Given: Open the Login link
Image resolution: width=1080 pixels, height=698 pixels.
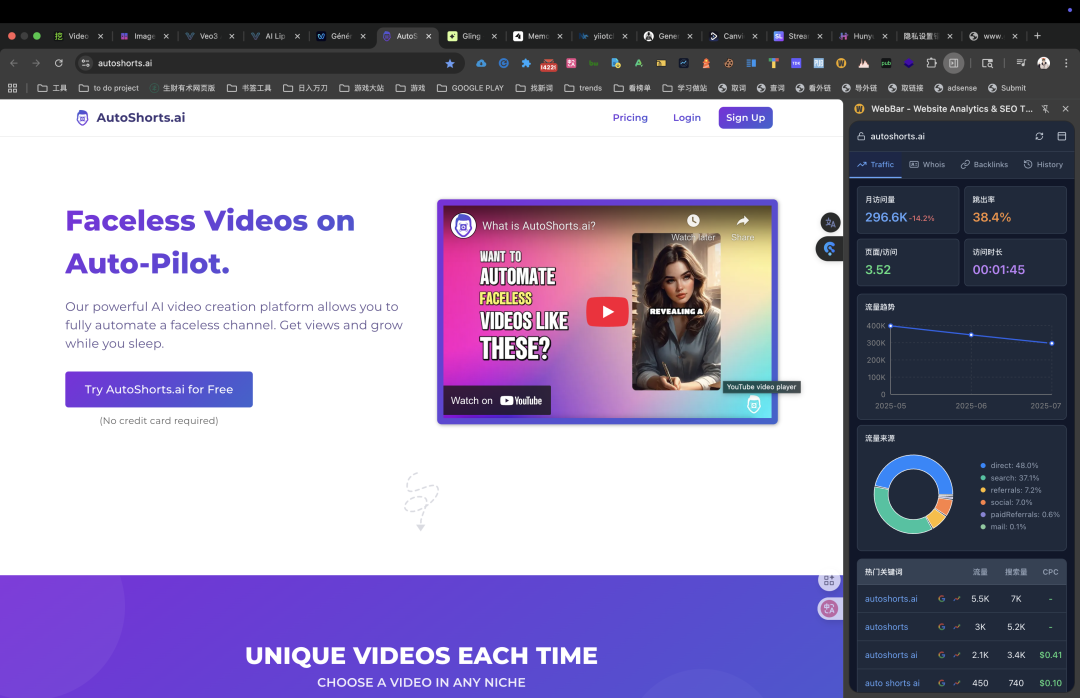Looking at the screenshot, I should 687,118.
